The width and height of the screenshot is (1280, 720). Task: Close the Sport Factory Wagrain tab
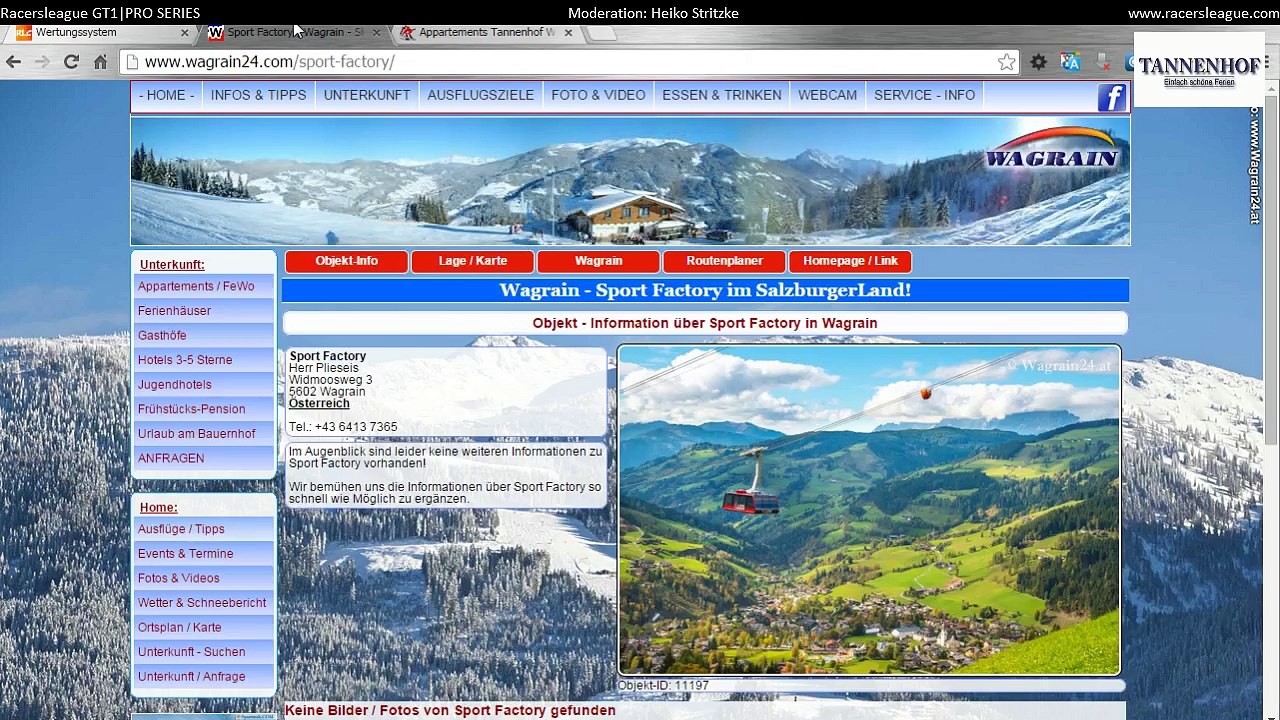[376, 32]
